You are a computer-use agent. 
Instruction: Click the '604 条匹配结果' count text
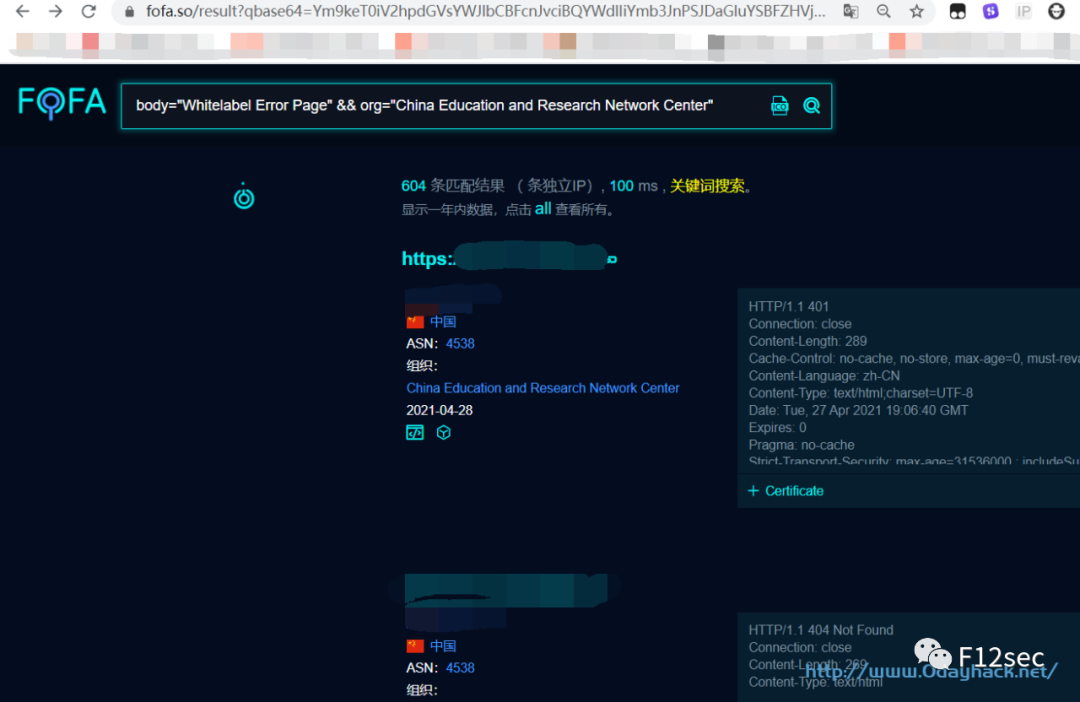pyautogui.click(x=453, y=186)
